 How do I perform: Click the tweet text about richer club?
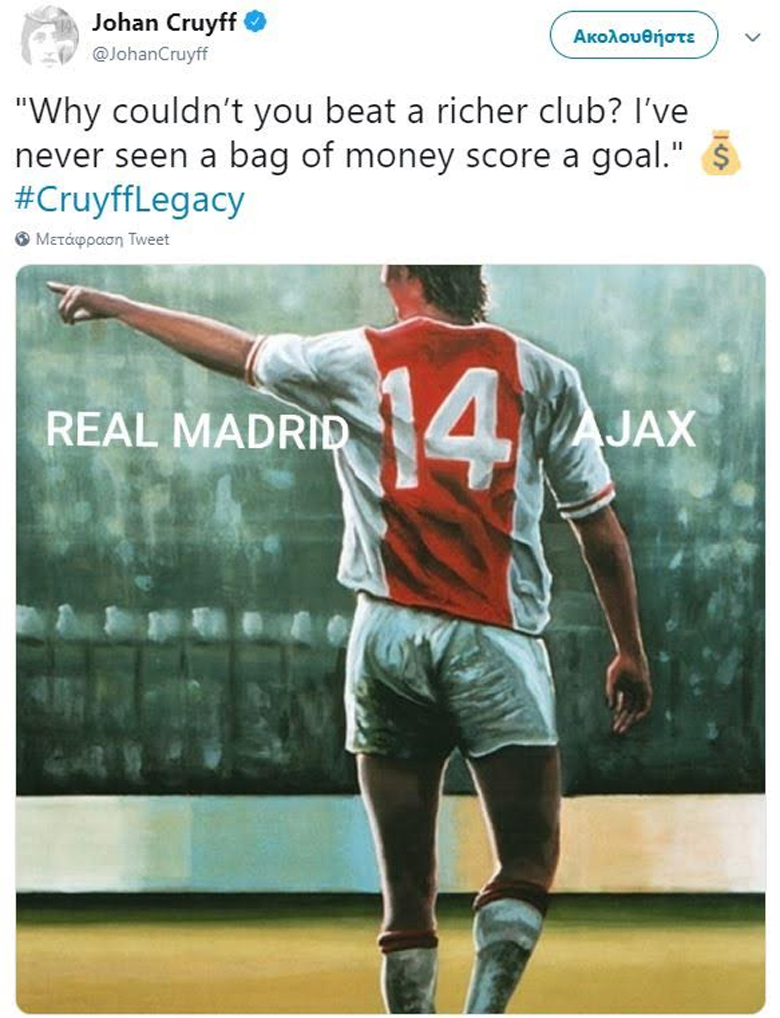coord(351,133)
